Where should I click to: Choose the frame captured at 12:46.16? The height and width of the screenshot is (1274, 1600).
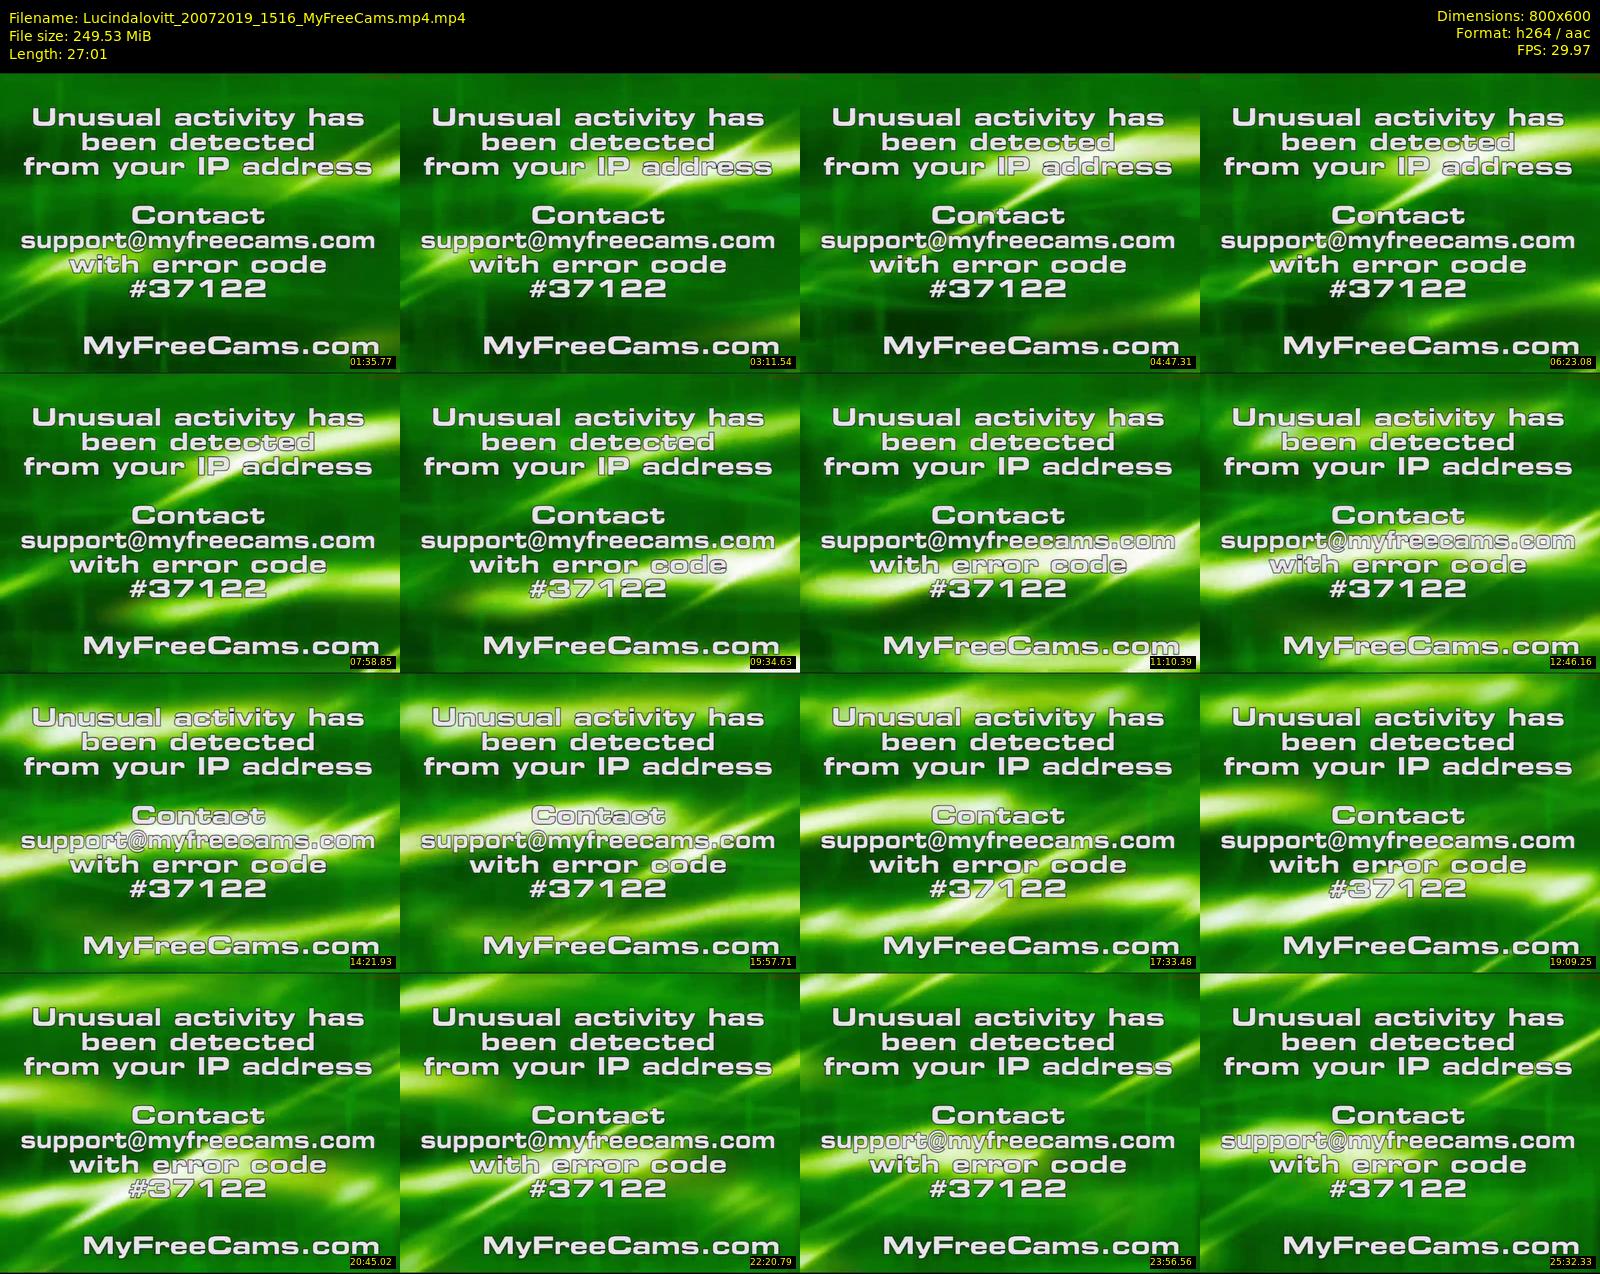point(1400,523)
